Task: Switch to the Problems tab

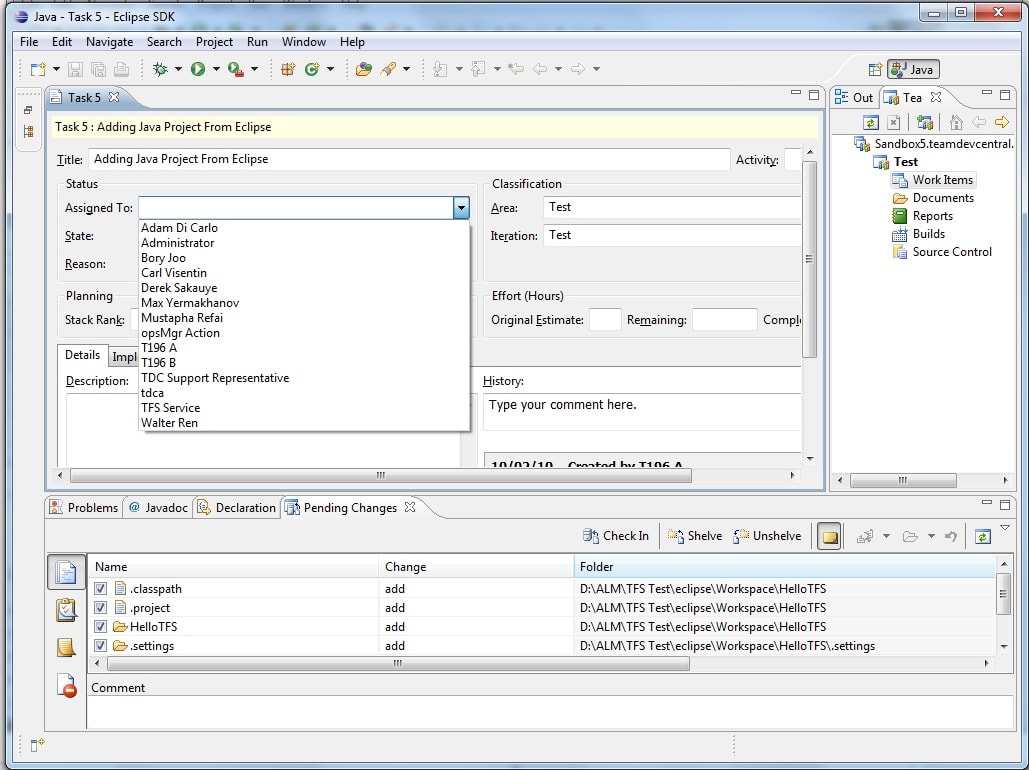Action: [x=84, y=508]
